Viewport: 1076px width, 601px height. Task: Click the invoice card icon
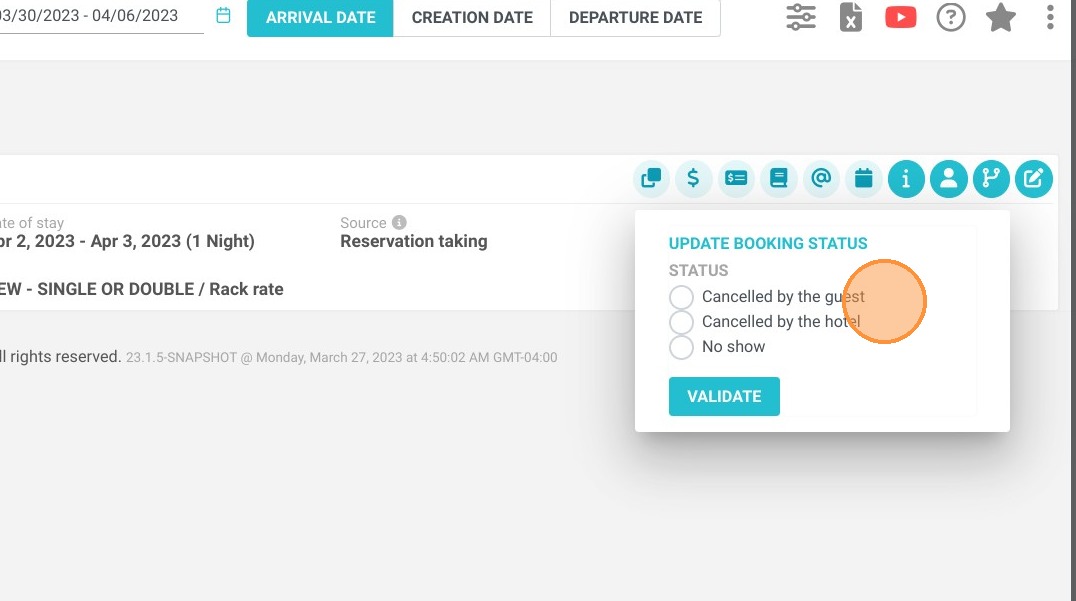(736, 178)
